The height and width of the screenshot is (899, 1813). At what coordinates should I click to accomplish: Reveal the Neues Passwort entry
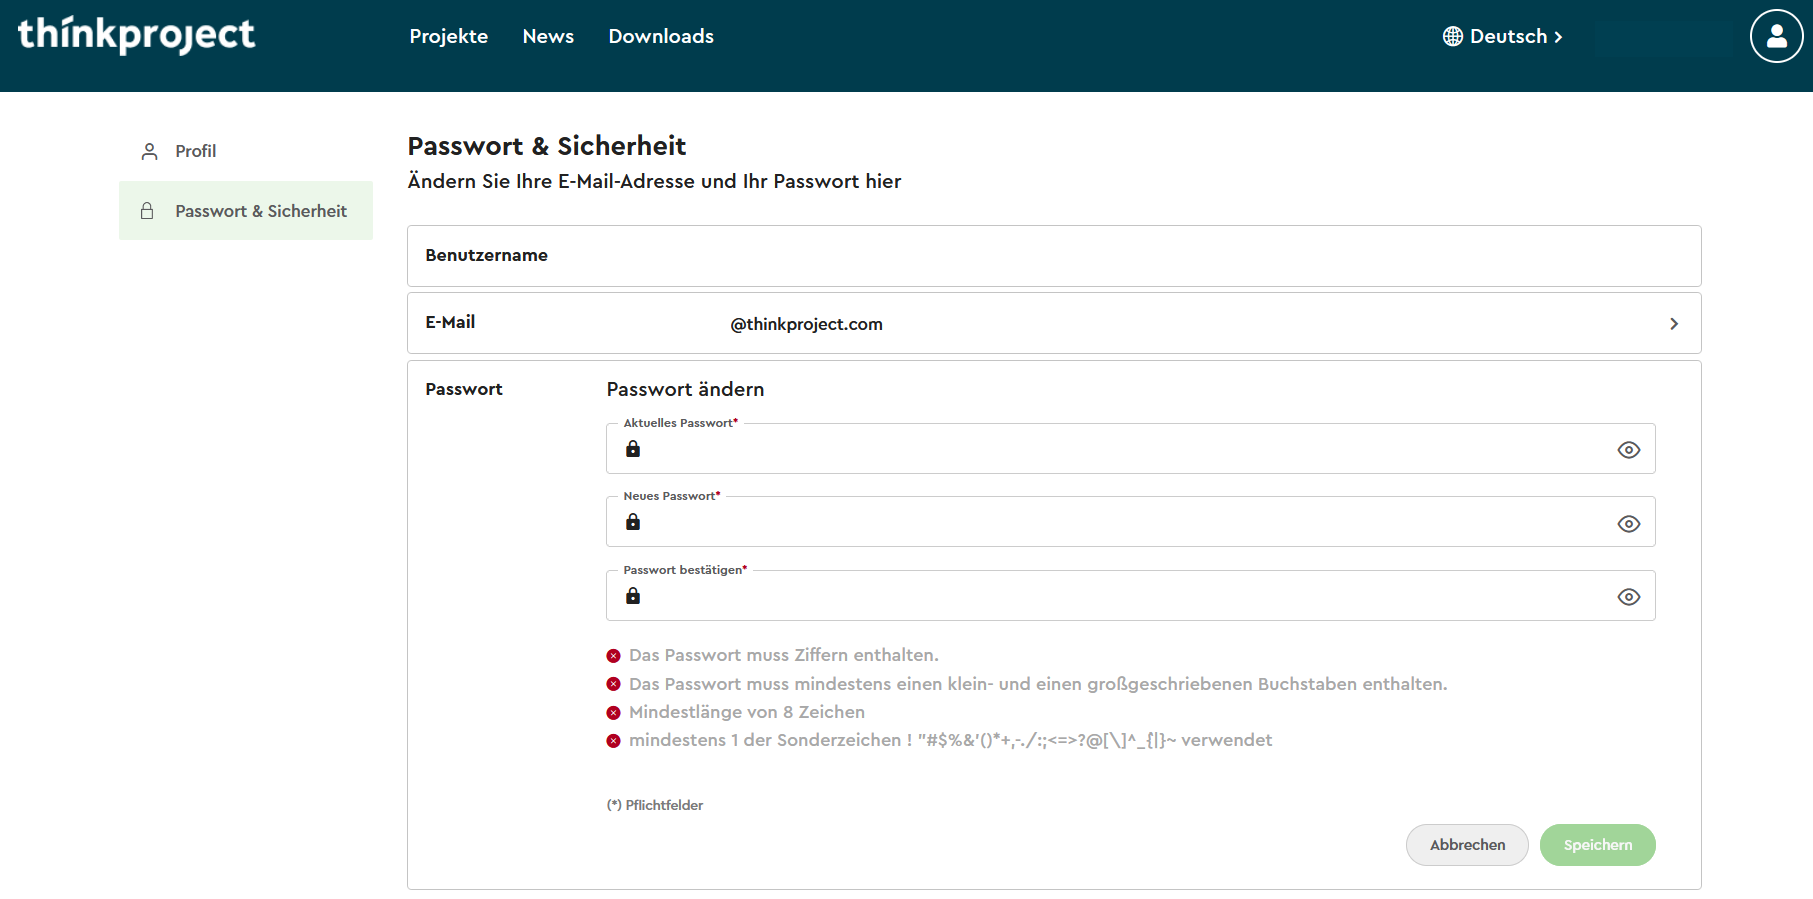[x=1628, y=524]
